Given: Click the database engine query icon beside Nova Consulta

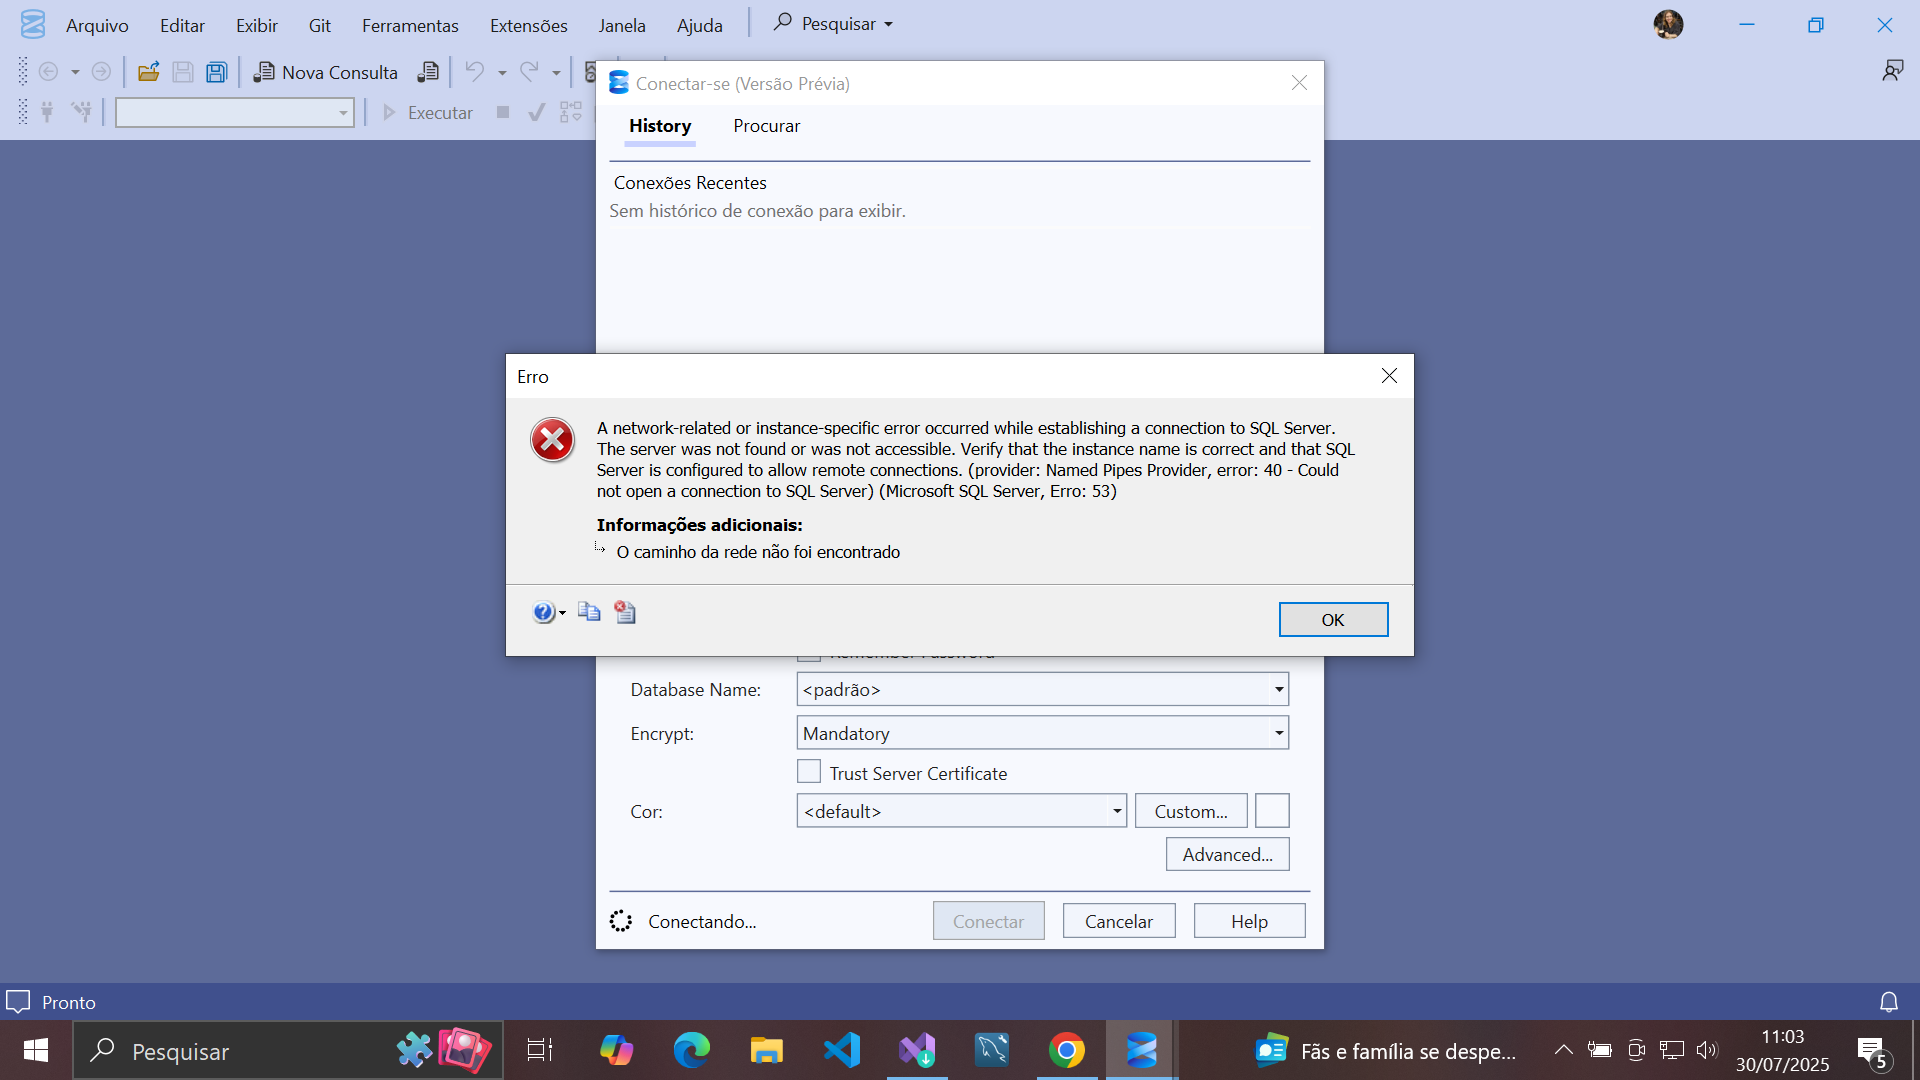Looking at the screenshot, I should pyautogui.click(x=428, y=72).
